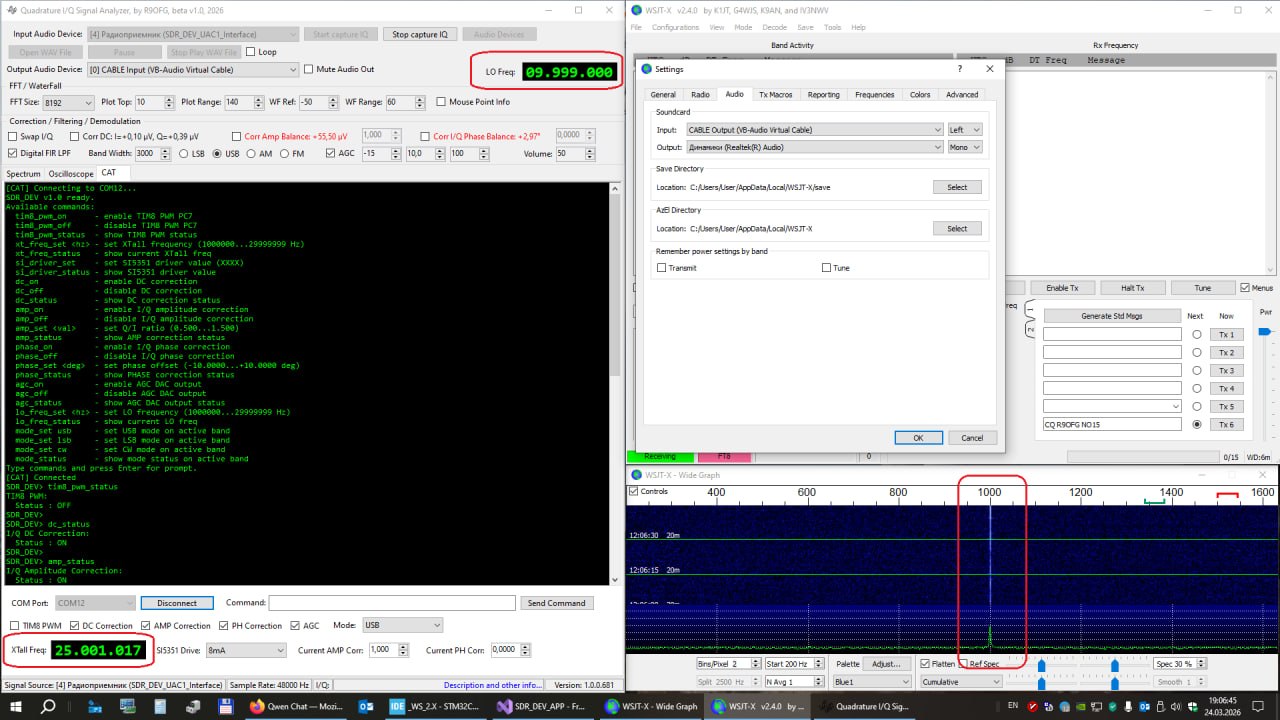Open the STM32CubeIDE taskbar item
The height and width of the screenshot is (720, 1280).
click(x=434, y=706)
